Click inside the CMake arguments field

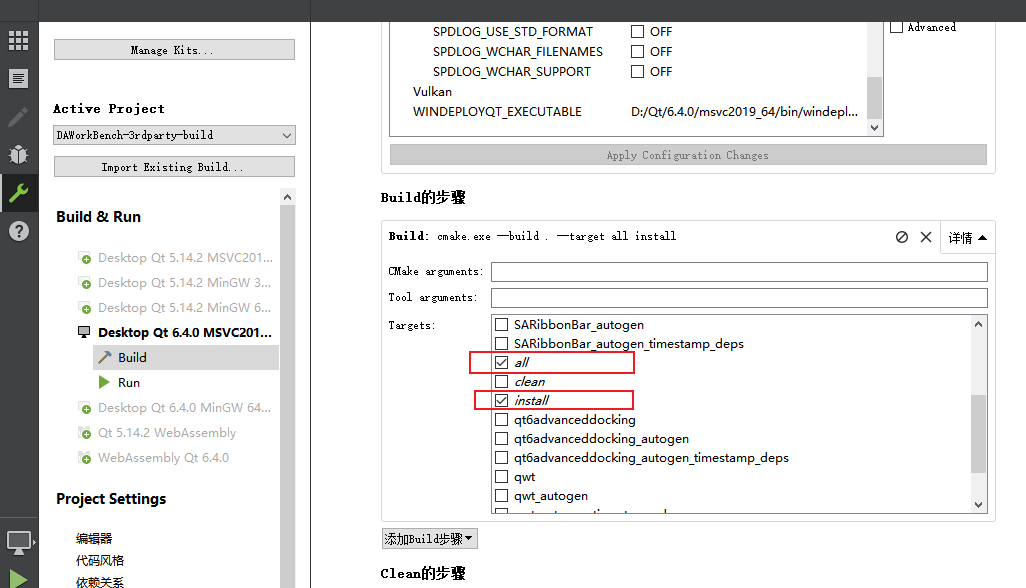click(738, 271)
